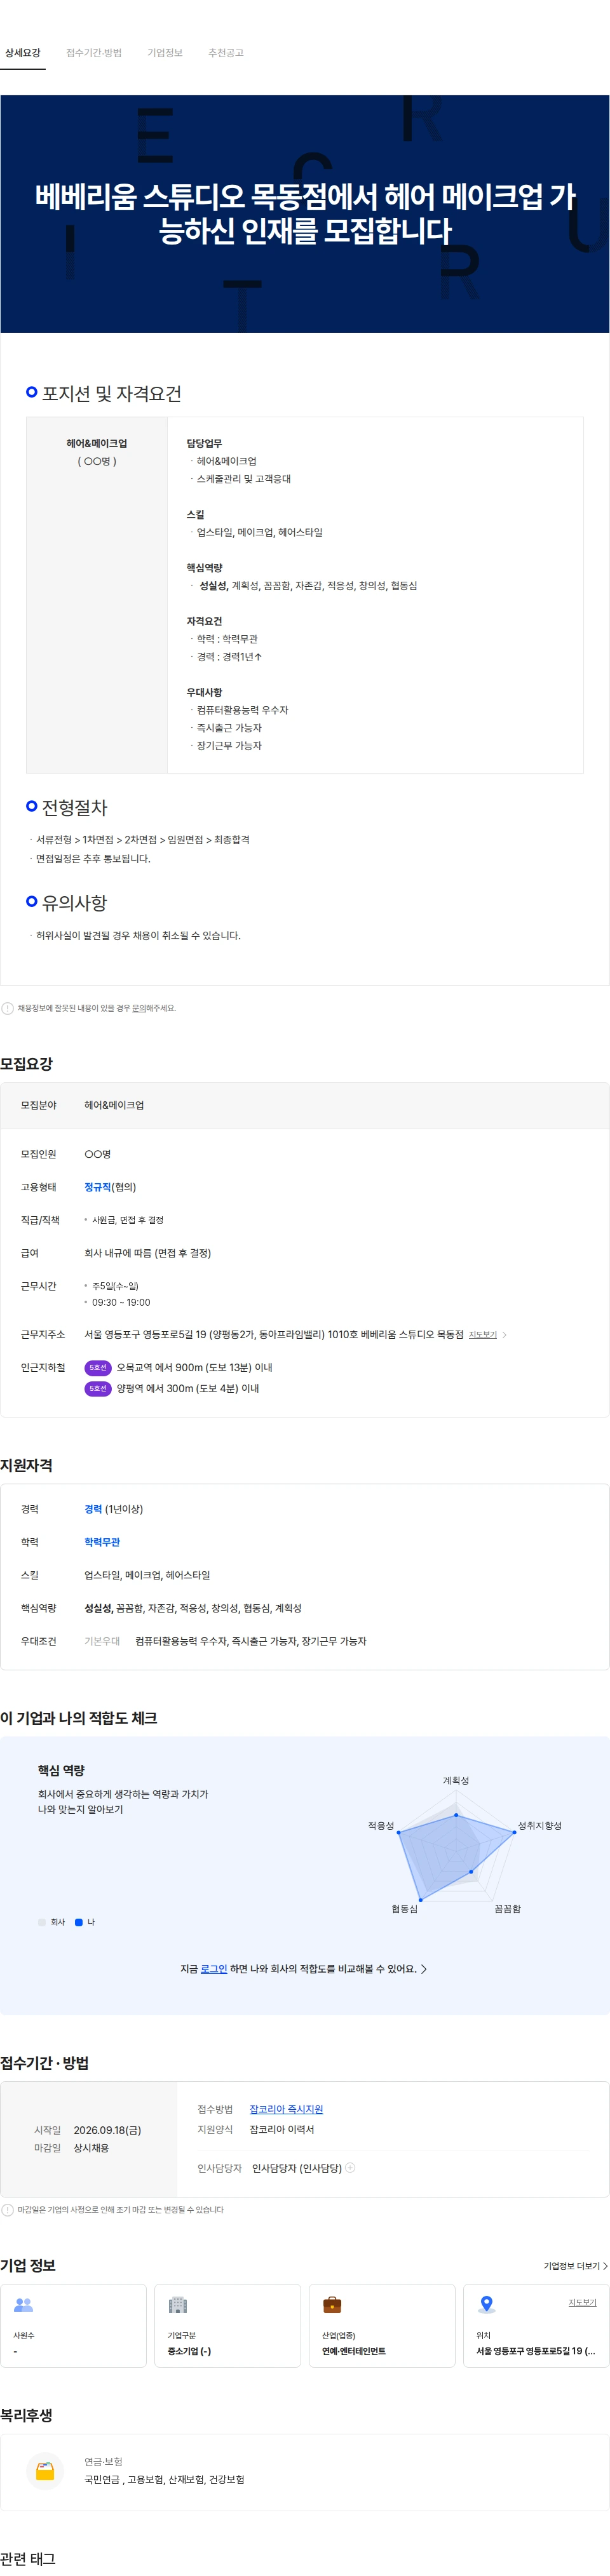Expand the plus icon beside 인사담당자

click(x=350, y=2168)
